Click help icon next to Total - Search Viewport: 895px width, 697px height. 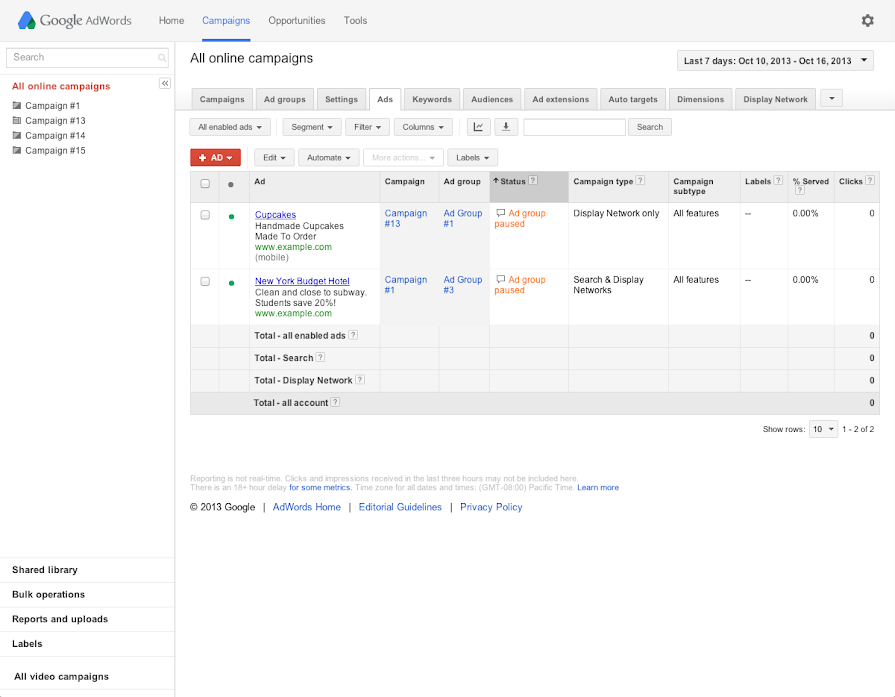click(x=321, y=357)
